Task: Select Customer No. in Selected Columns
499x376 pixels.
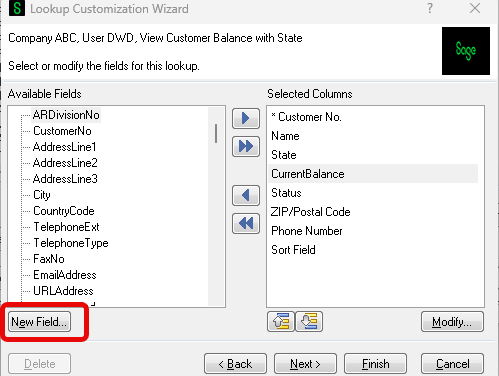Action: [x=373, y=117]
